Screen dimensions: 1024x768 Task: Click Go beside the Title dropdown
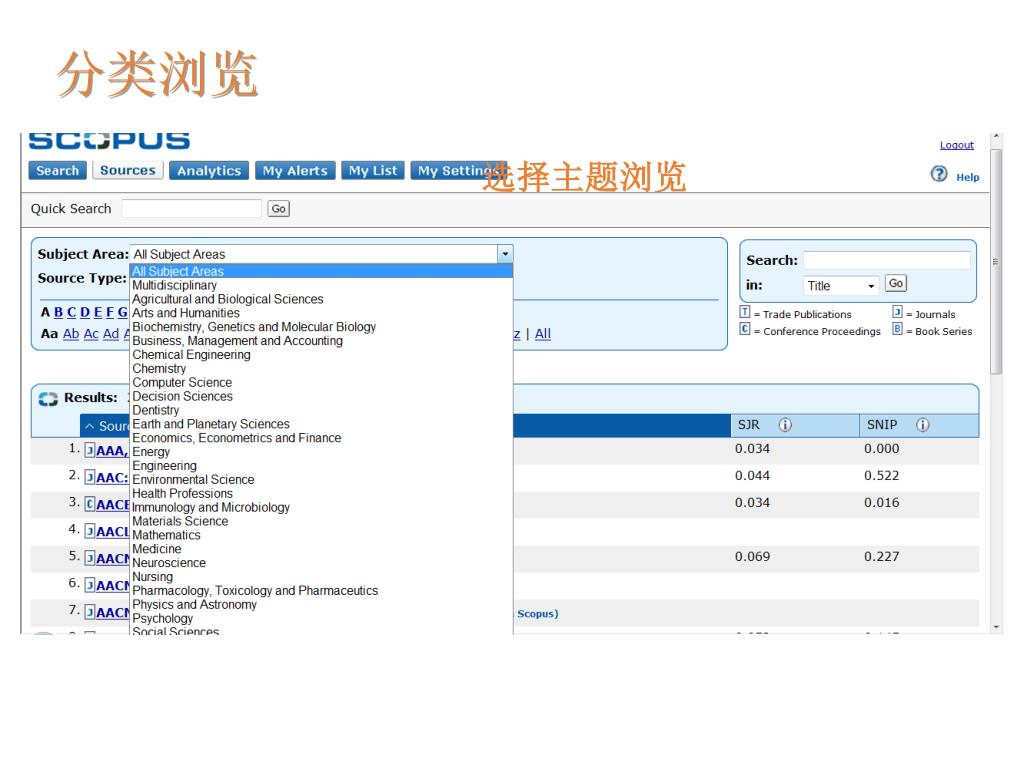[896, 283]
